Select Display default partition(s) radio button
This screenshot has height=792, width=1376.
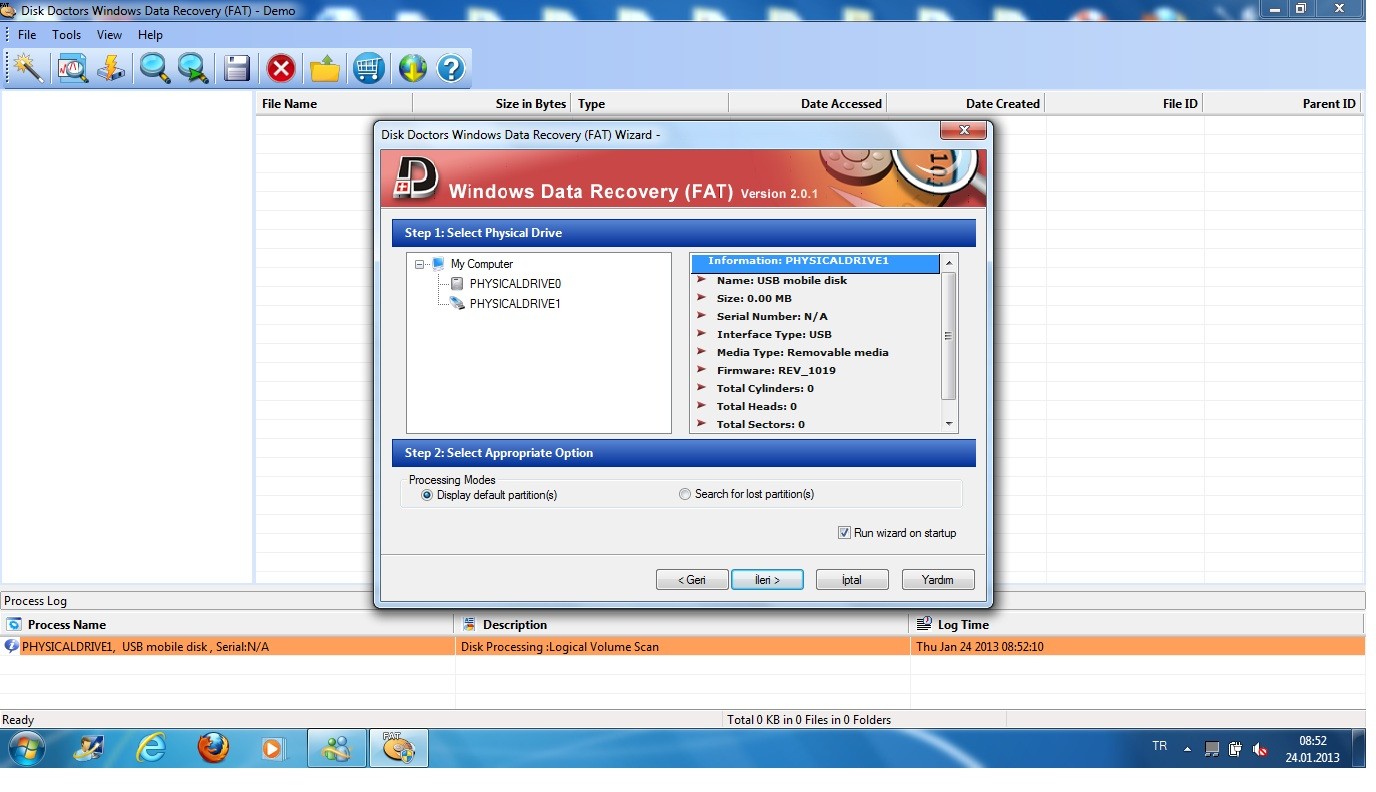[428, 495]
